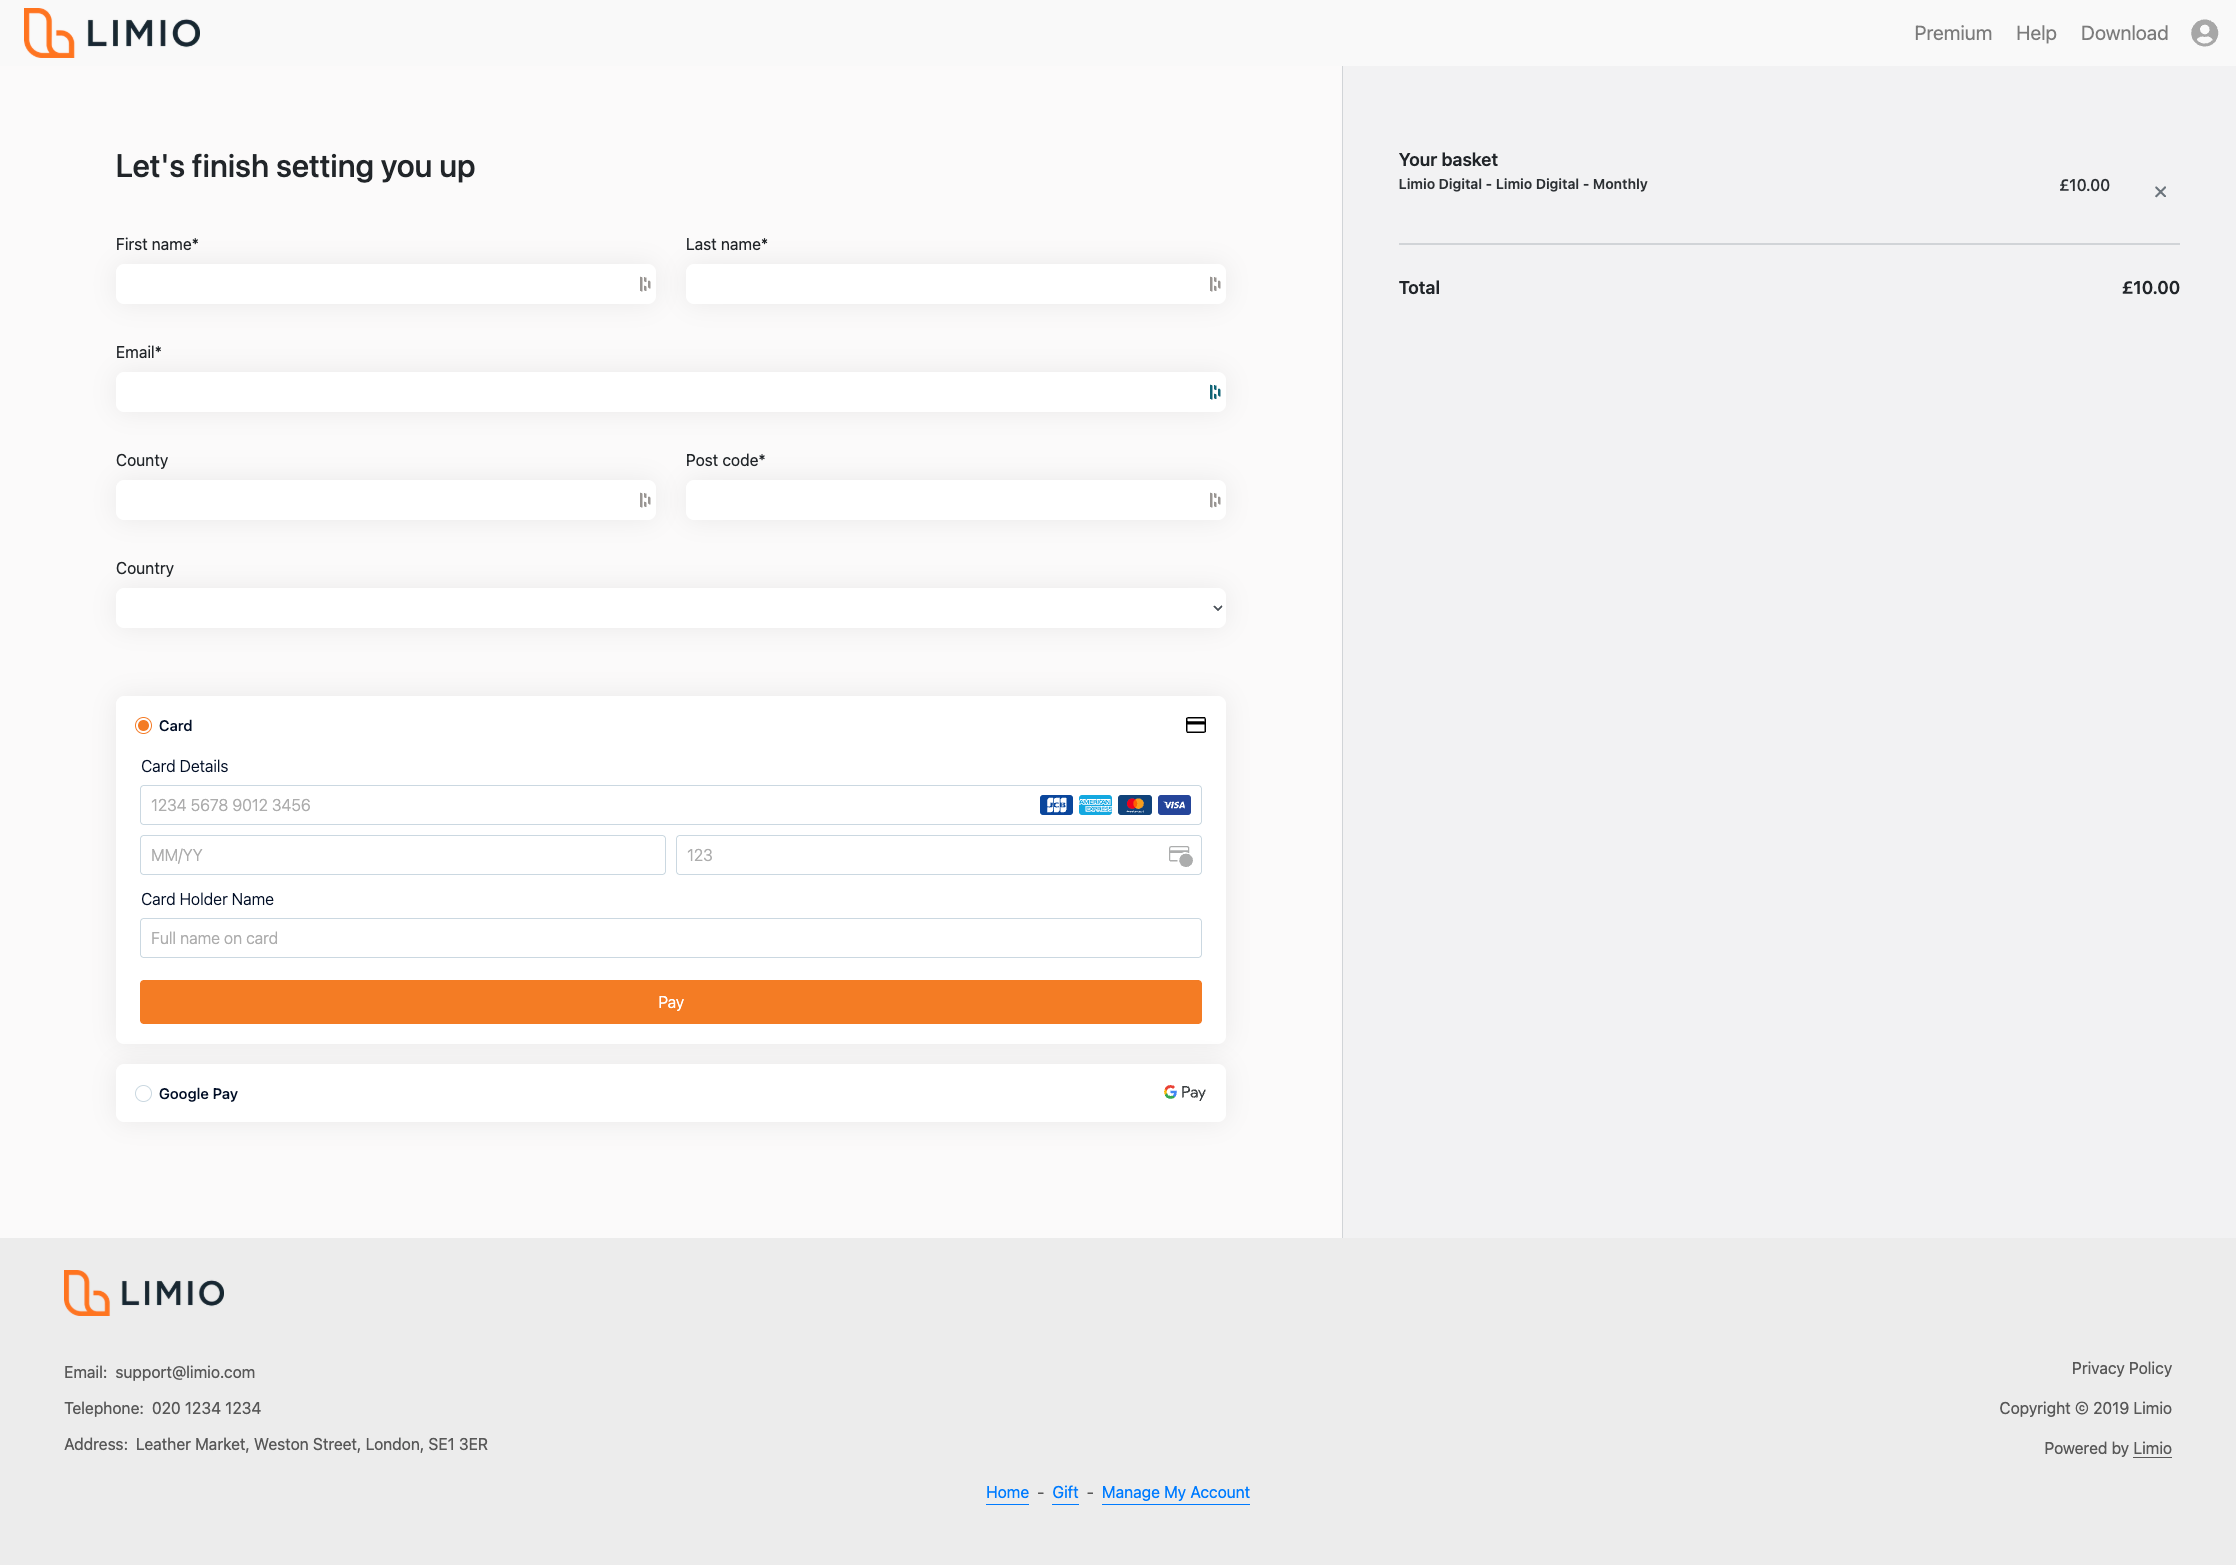Click the credit card icon beside Card

1195,725
